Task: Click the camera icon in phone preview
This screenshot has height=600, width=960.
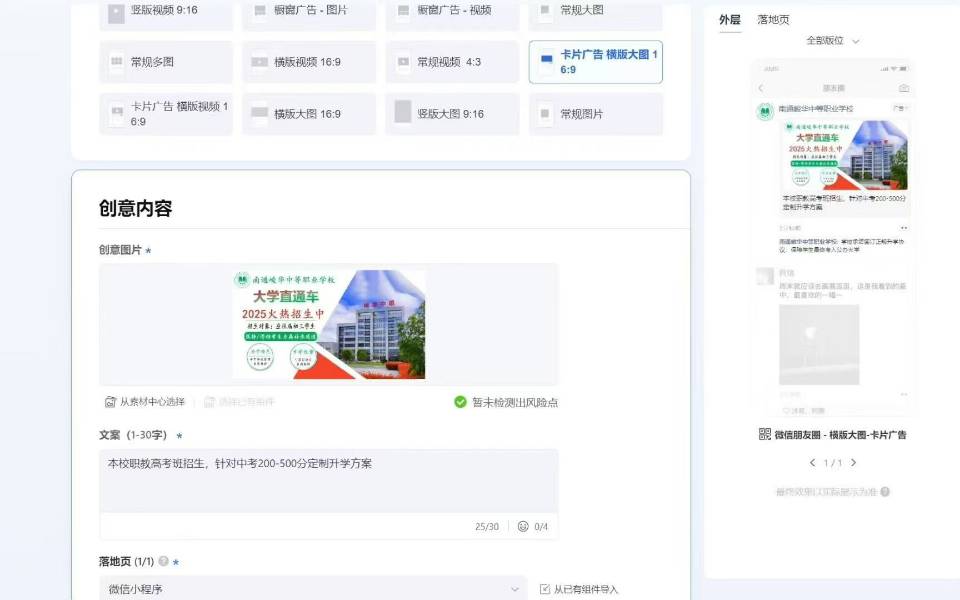Action: click(x=904, y=88)
